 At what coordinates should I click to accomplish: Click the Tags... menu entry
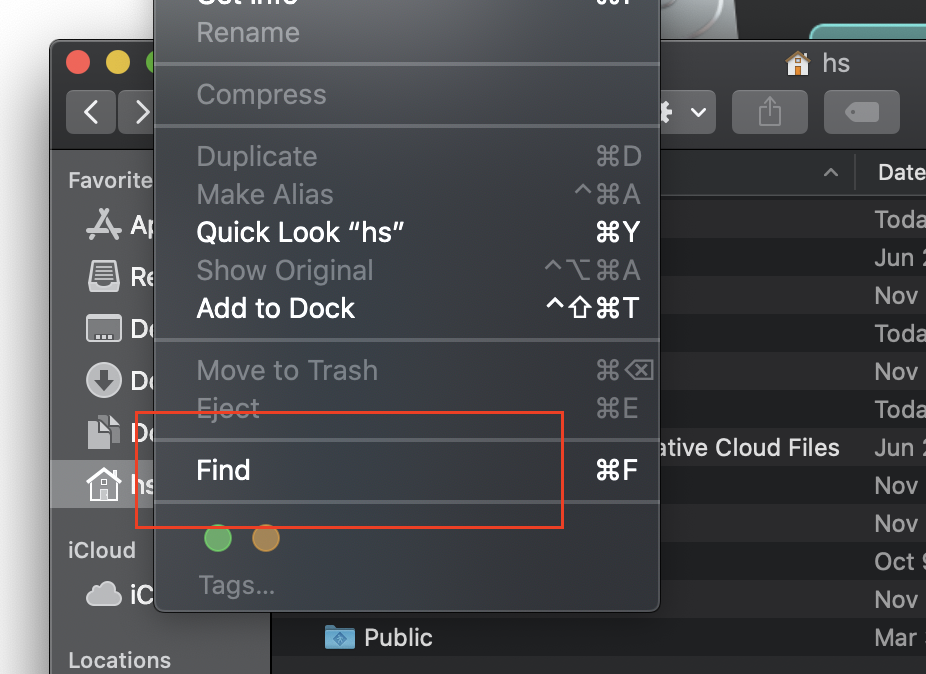point(236,585)
